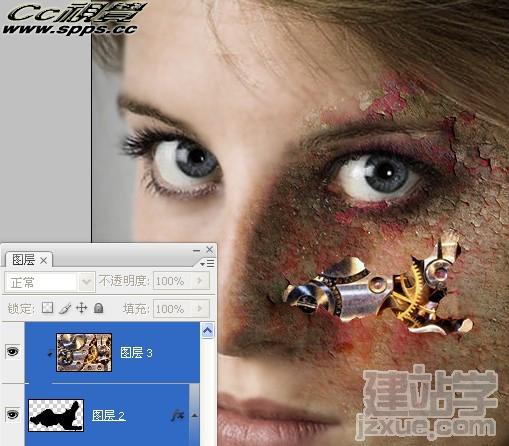Click the layer list scrollbar up arrow

click(x=207, y=330)
